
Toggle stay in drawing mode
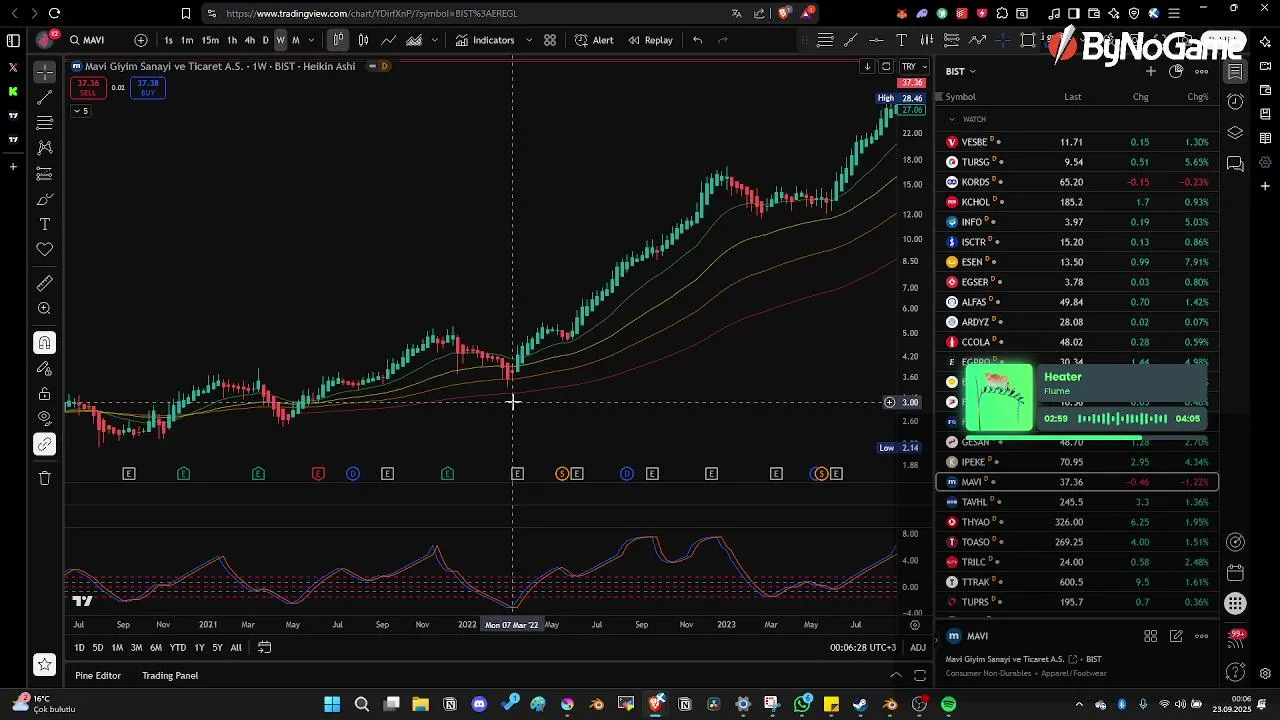point(44,368)
